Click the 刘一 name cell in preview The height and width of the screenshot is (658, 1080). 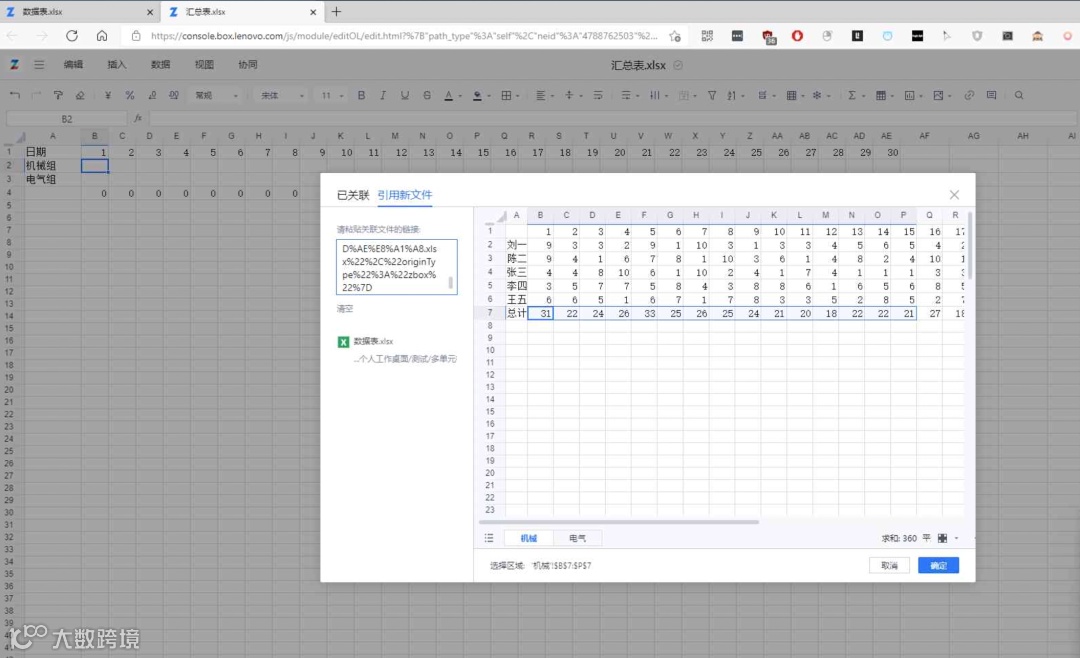pyautogui.click(x=517, y=245)
